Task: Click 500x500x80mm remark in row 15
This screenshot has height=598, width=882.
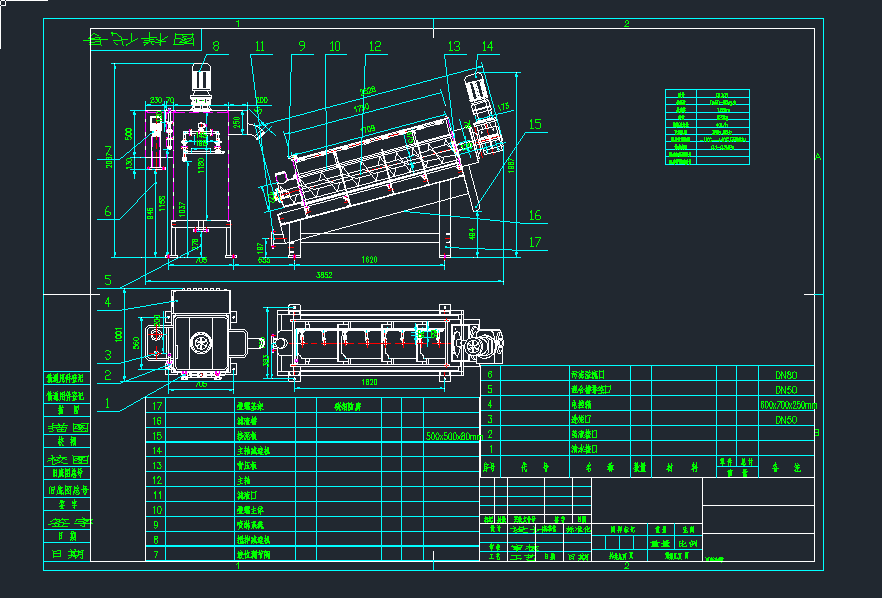Action: click(x=454, y=436)
